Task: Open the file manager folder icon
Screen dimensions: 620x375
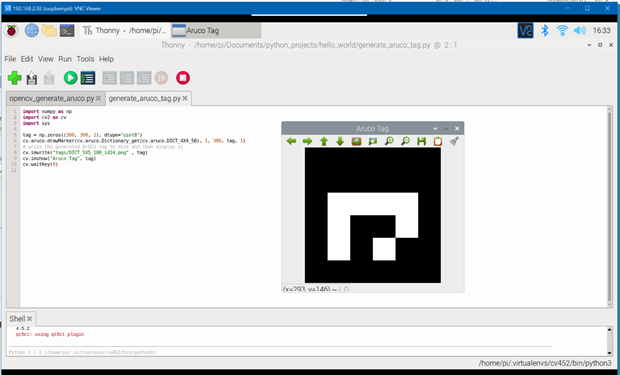Action: tap(49, 30)
